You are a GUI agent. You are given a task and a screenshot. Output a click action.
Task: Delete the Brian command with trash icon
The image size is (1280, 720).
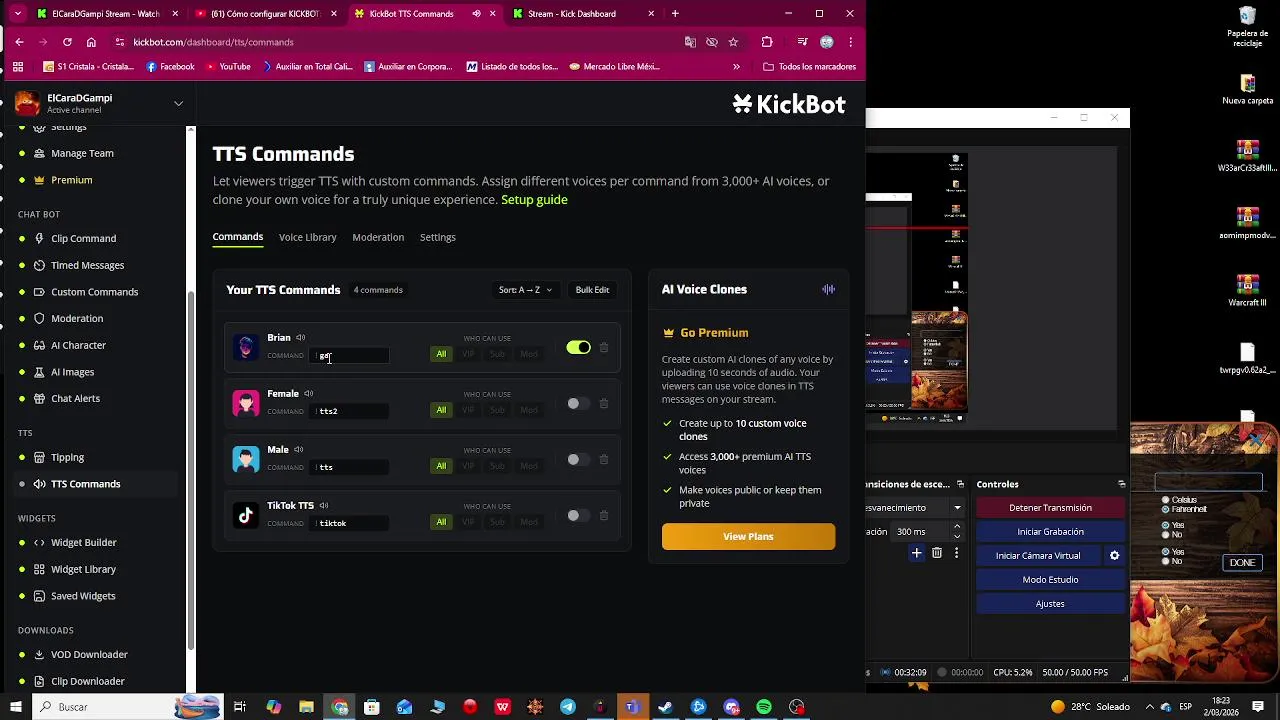[604, 348]
